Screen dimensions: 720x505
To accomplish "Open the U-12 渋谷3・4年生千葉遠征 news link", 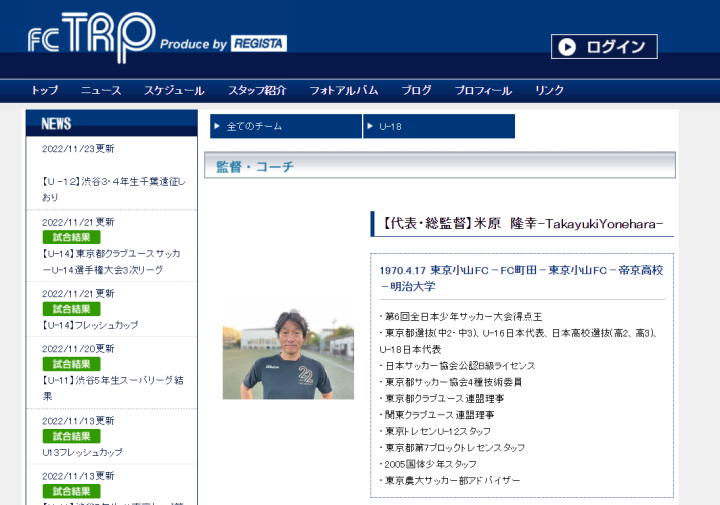I will (113, 189).
